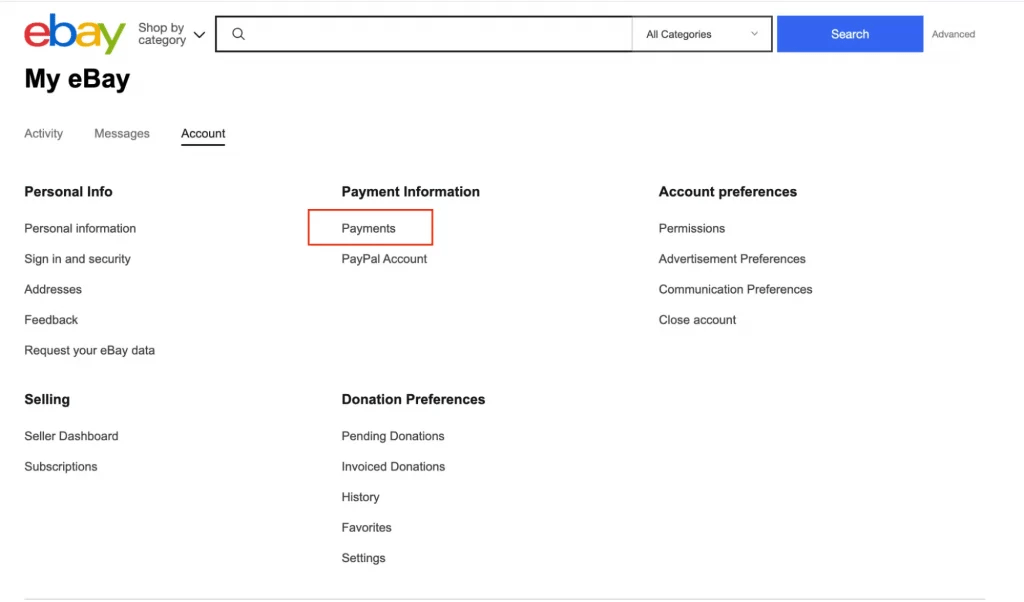Check your Feedback page
The height and width of the screenshot is (602, 1024).
point(50,319)
